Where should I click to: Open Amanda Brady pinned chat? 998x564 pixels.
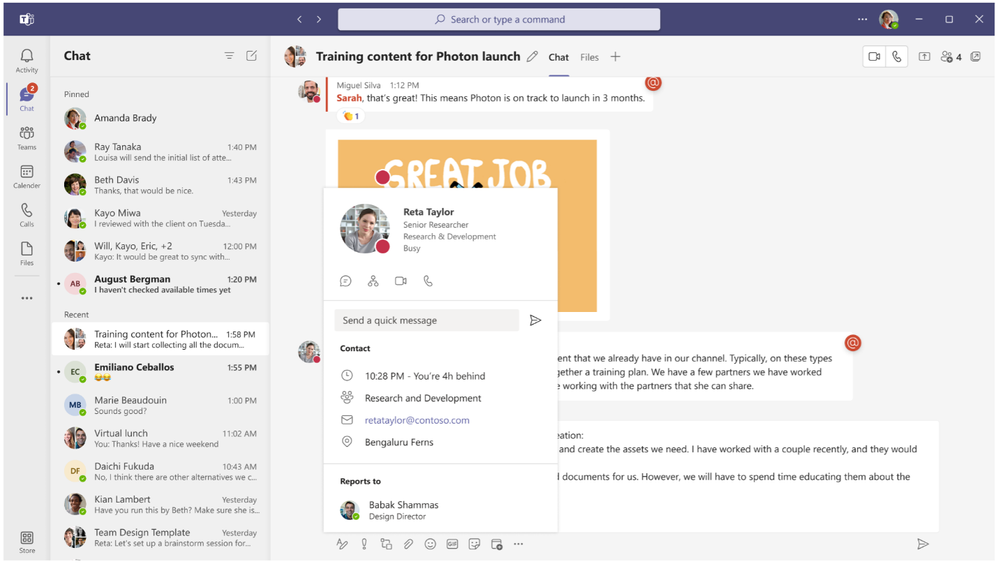click(x=160, y=118)
